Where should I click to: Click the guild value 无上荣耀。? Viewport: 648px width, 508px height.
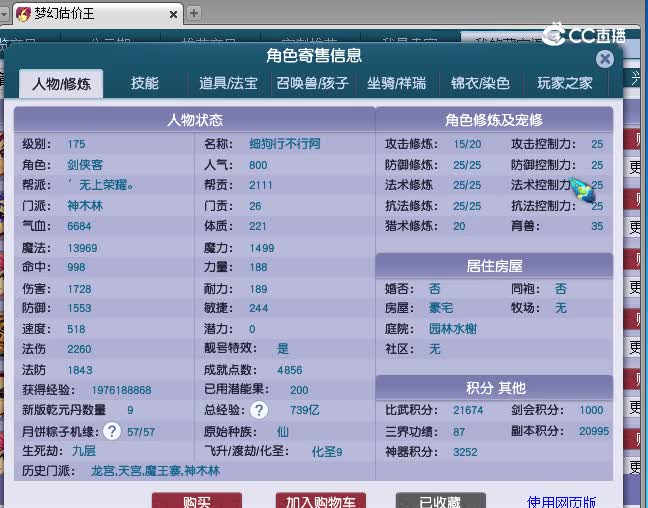[x=107, y=185]
